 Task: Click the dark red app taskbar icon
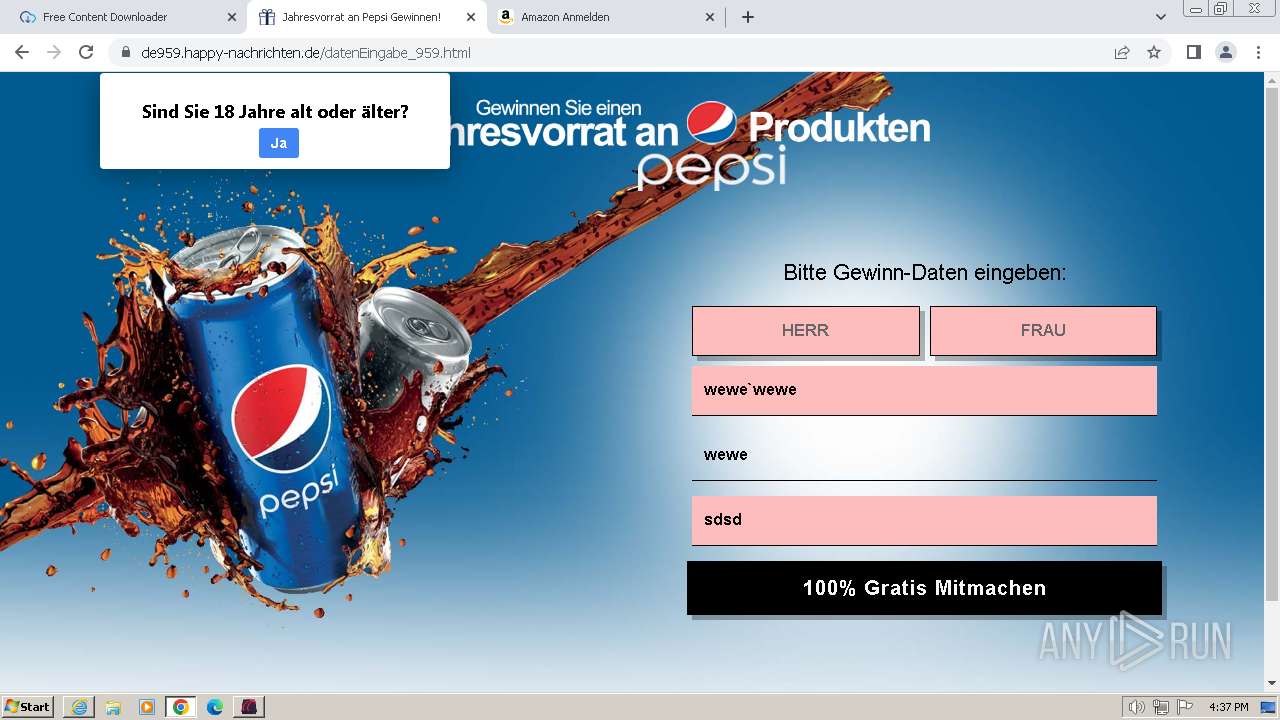coord(249,707)
